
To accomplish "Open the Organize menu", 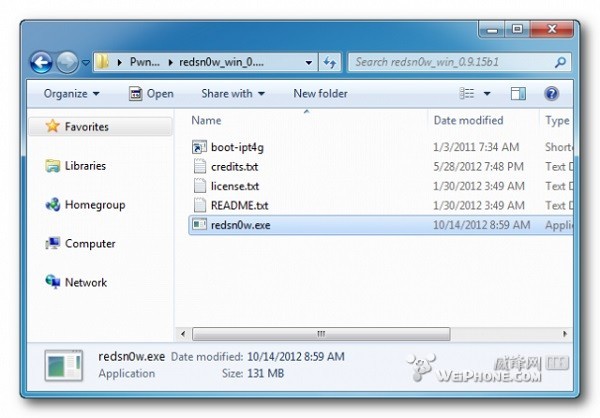I will 72,94.
